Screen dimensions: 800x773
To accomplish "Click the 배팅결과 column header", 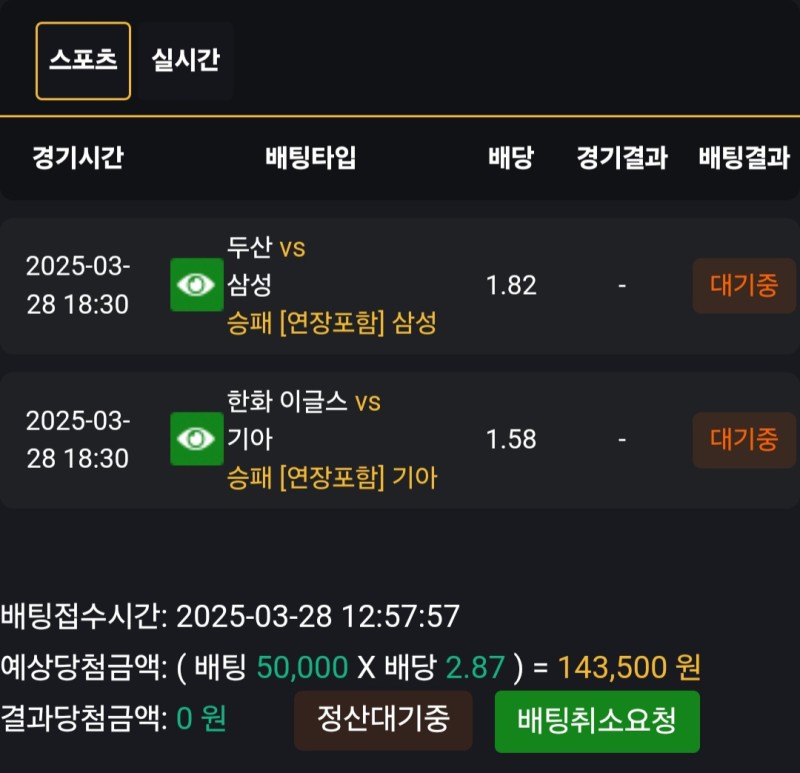I will tap(743, 157).
